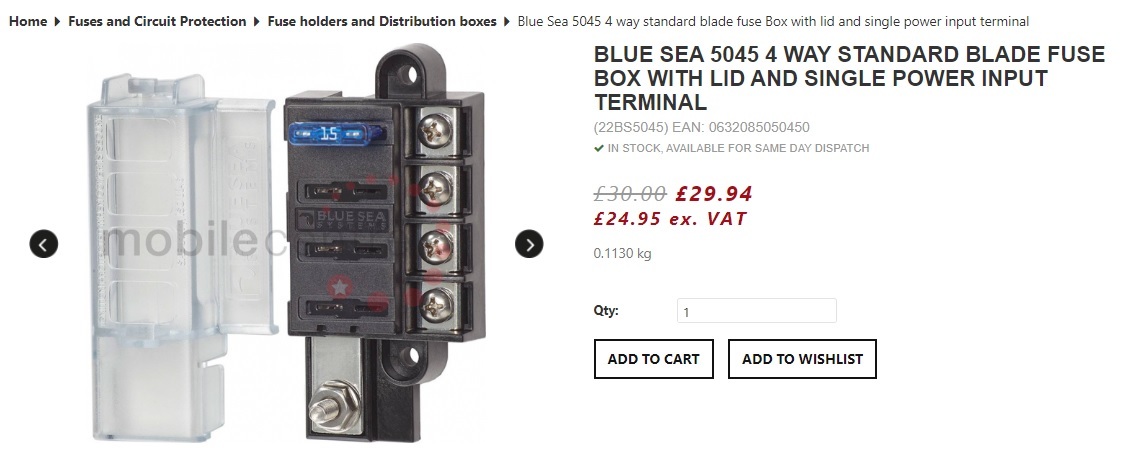Screen dimensions: 1128x449
Task: Show the next product image
Action: point(529,245)
